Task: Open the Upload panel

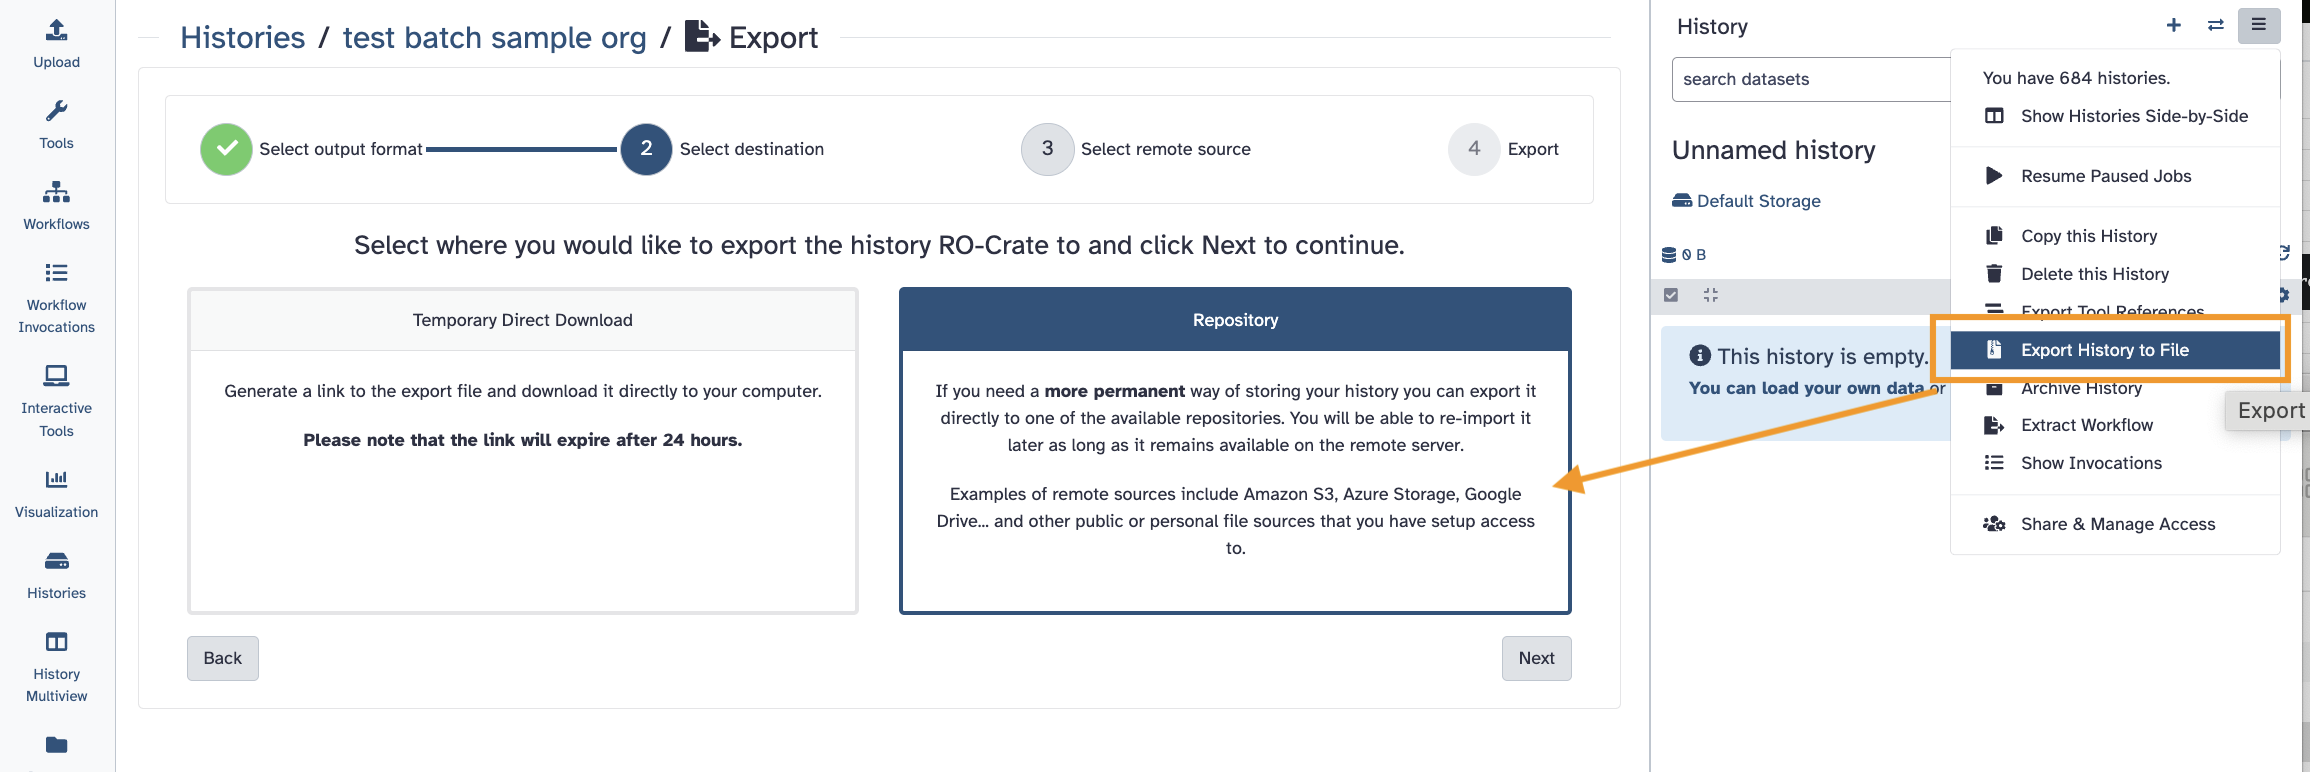Action: [56, 44]
